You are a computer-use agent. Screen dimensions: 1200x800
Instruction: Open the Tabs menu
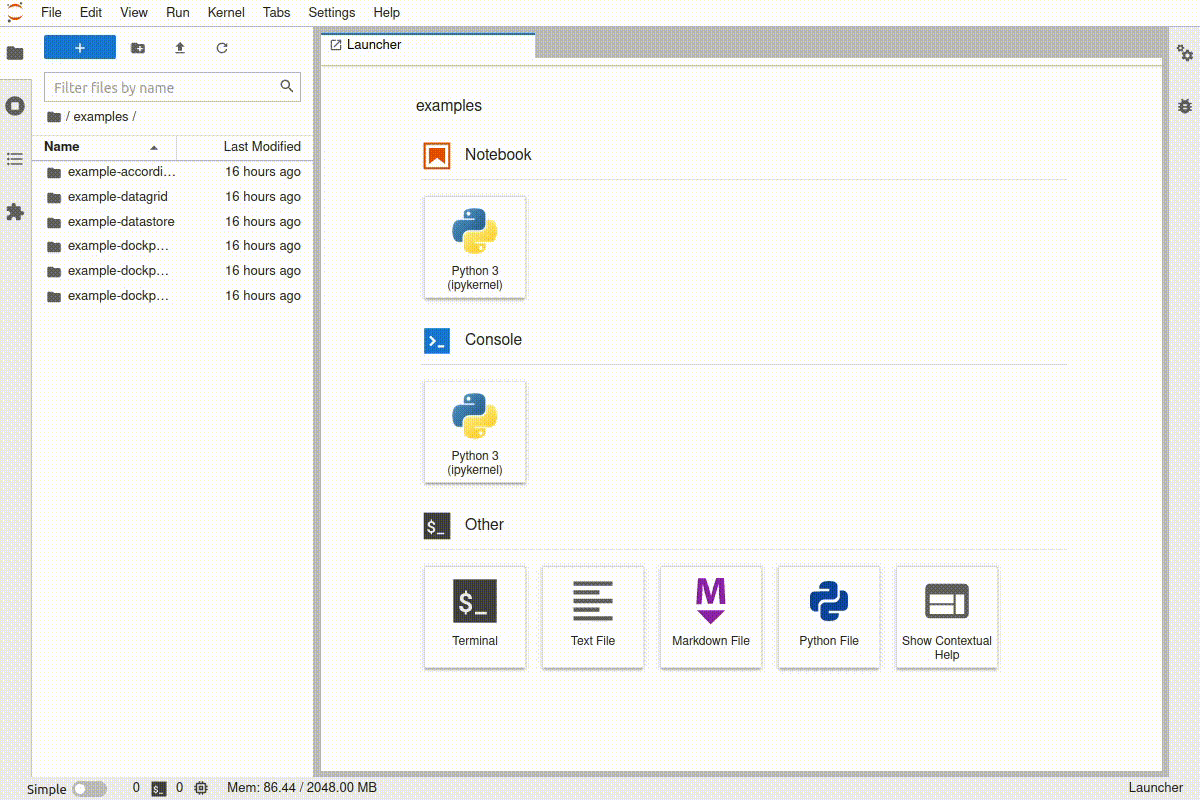277,12
